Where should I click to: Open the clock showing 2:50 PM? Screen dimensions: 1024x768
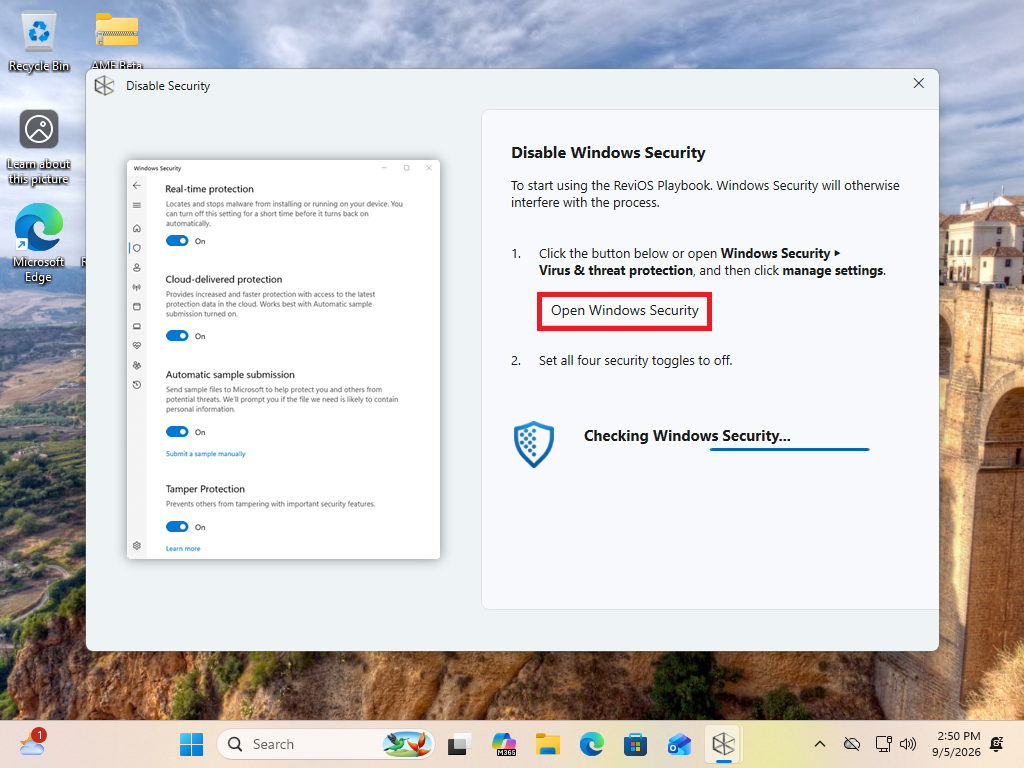(x=956, y=744)
